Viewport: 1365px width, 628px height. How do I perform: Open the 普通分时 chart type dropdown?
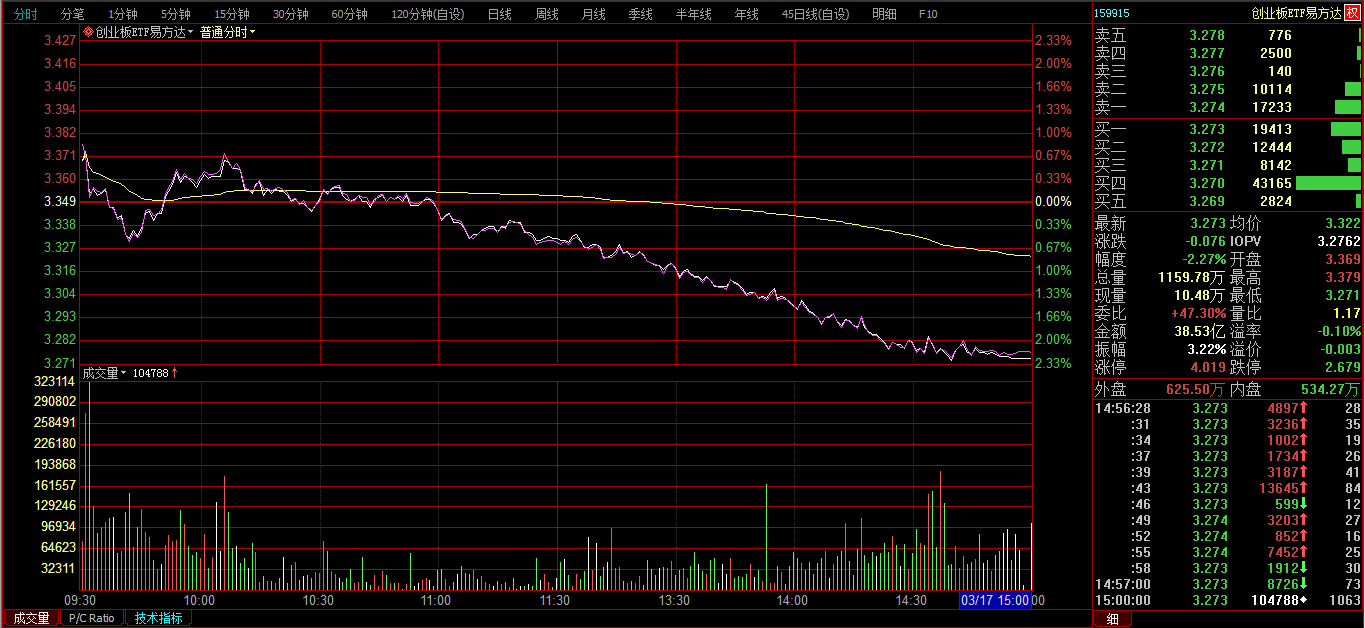tap(228, 32)
